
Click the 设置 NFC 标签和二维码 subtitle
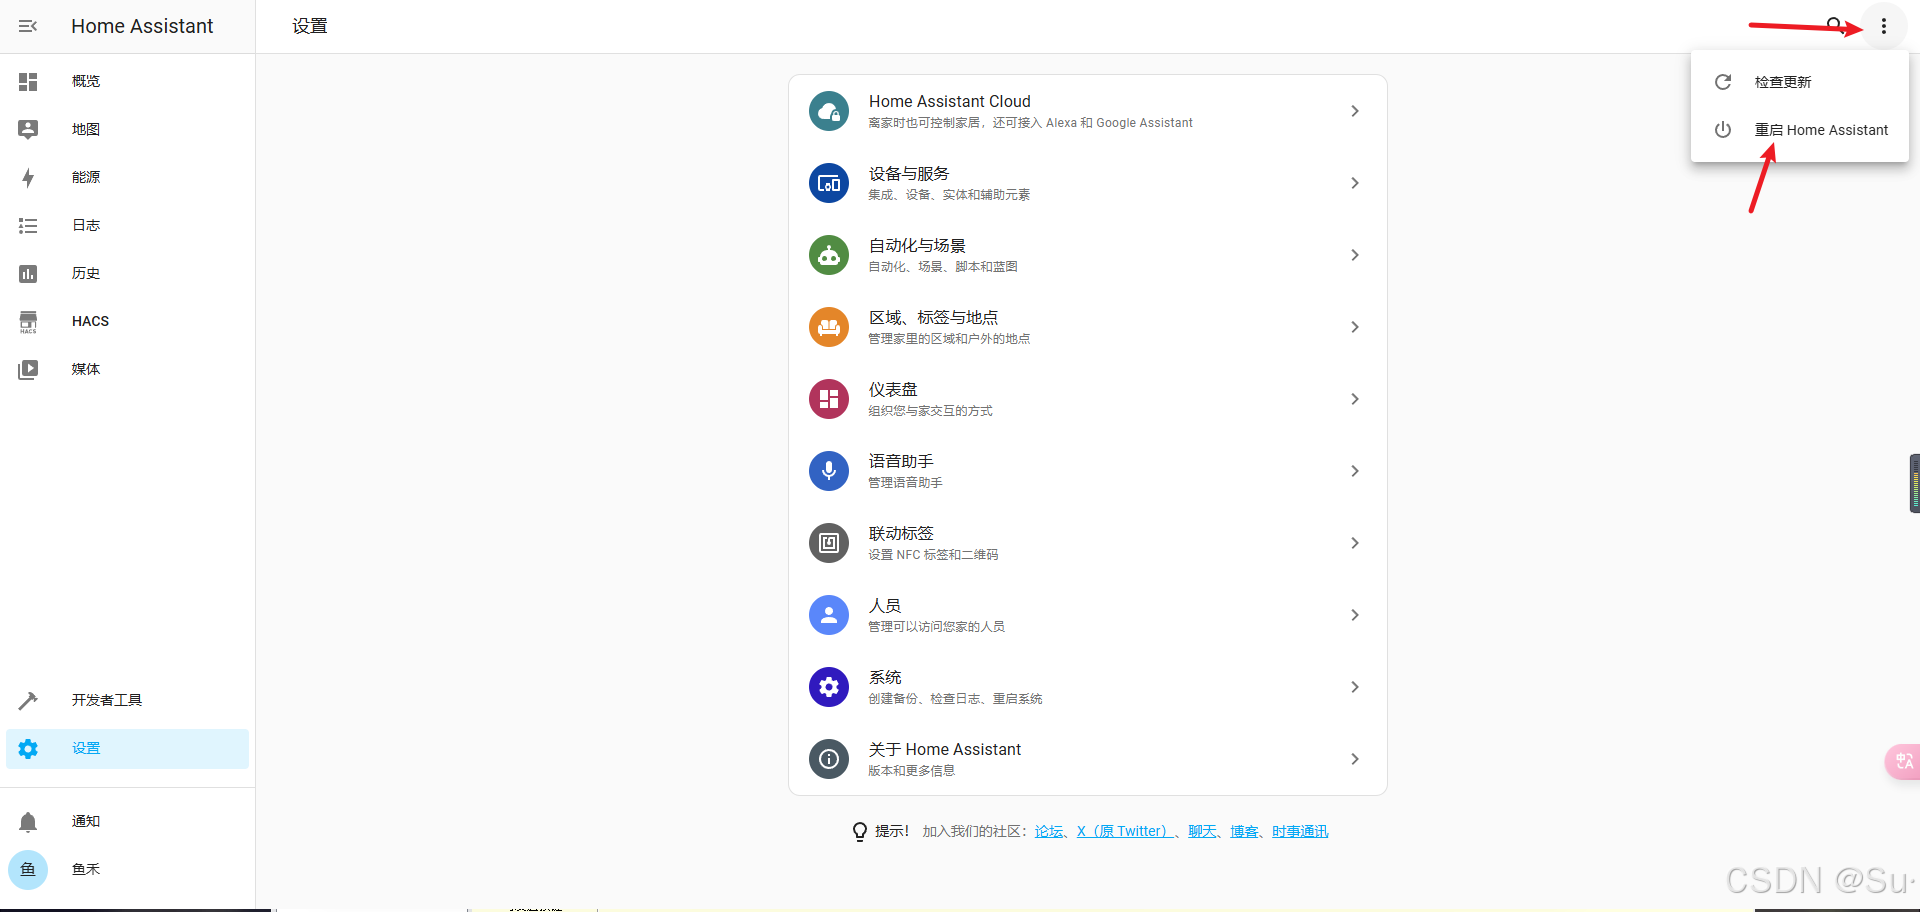[x=933, y=555]
